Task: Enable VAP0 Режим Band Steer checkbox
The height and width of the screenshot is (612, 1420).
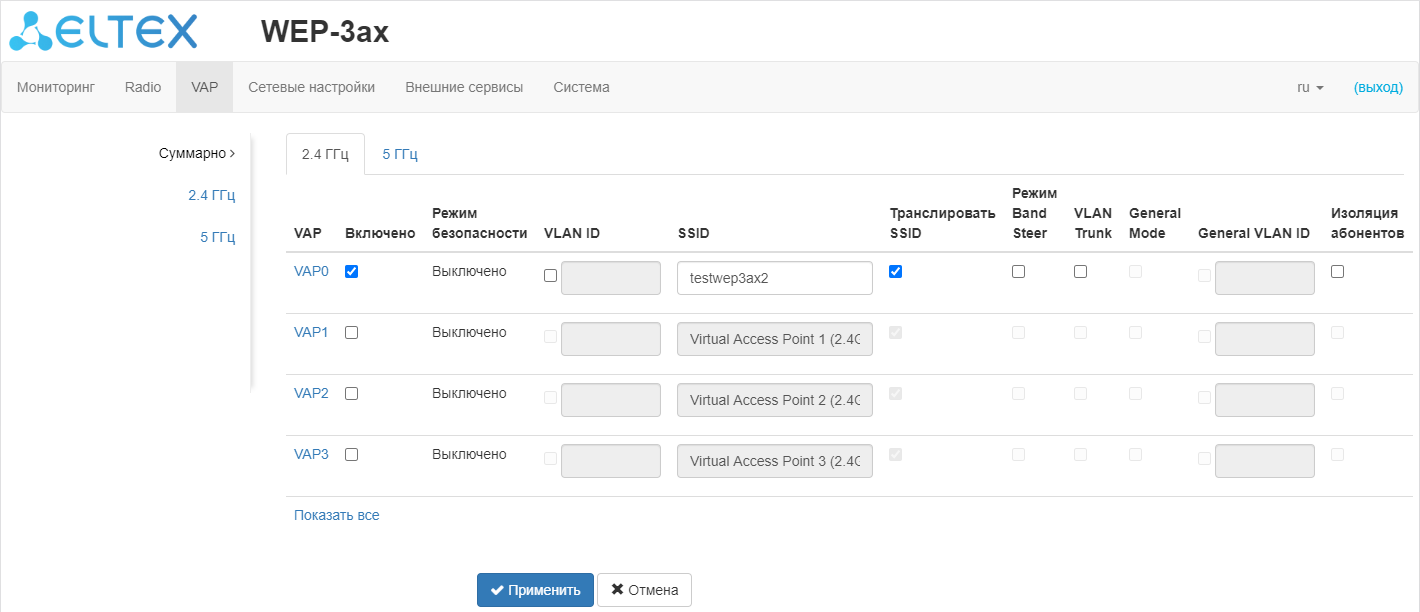Action: click(x=1018, y=271)
